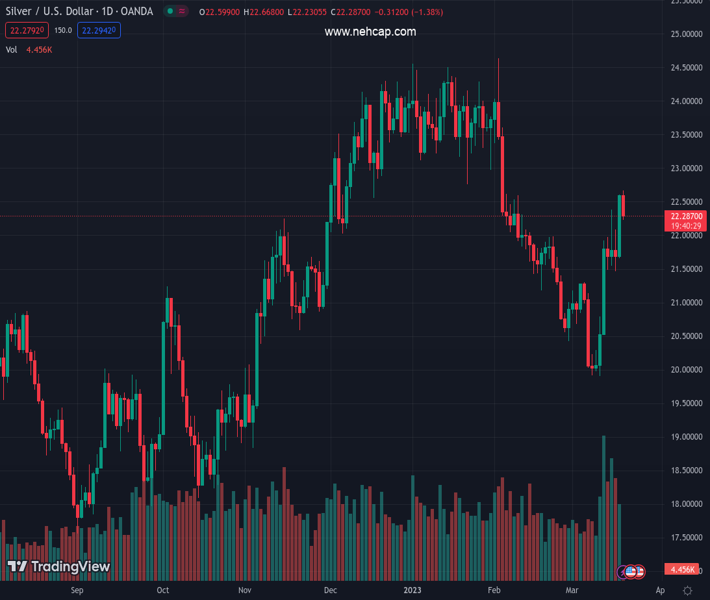Click the rightmost US flag economic event icon

pos(638,571)
